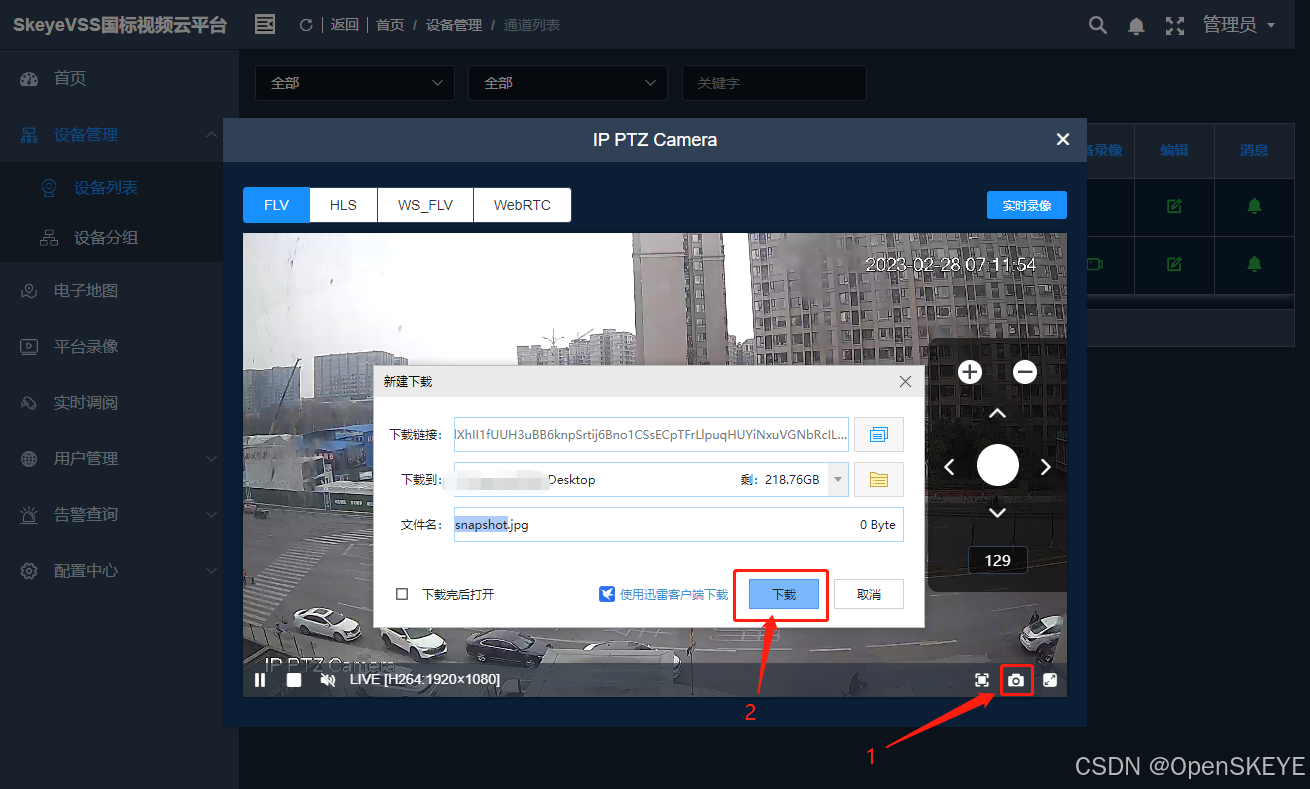Image resolution: width=1310 pixels, height=789 pixels.
Task: Switch to the WS_FLV stream tab
Action: 425,205
